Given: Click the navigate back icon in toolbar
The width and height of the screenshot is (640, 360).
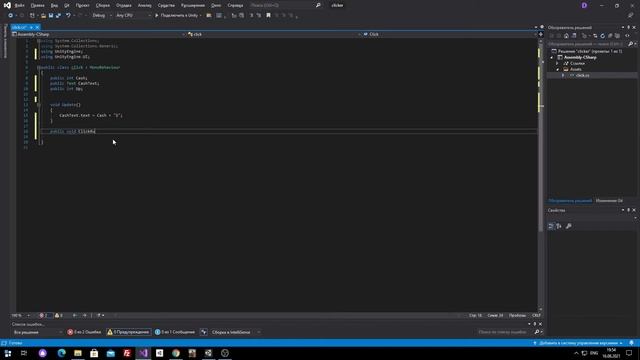Looking at the screenshot, I should tap(11, 16).
